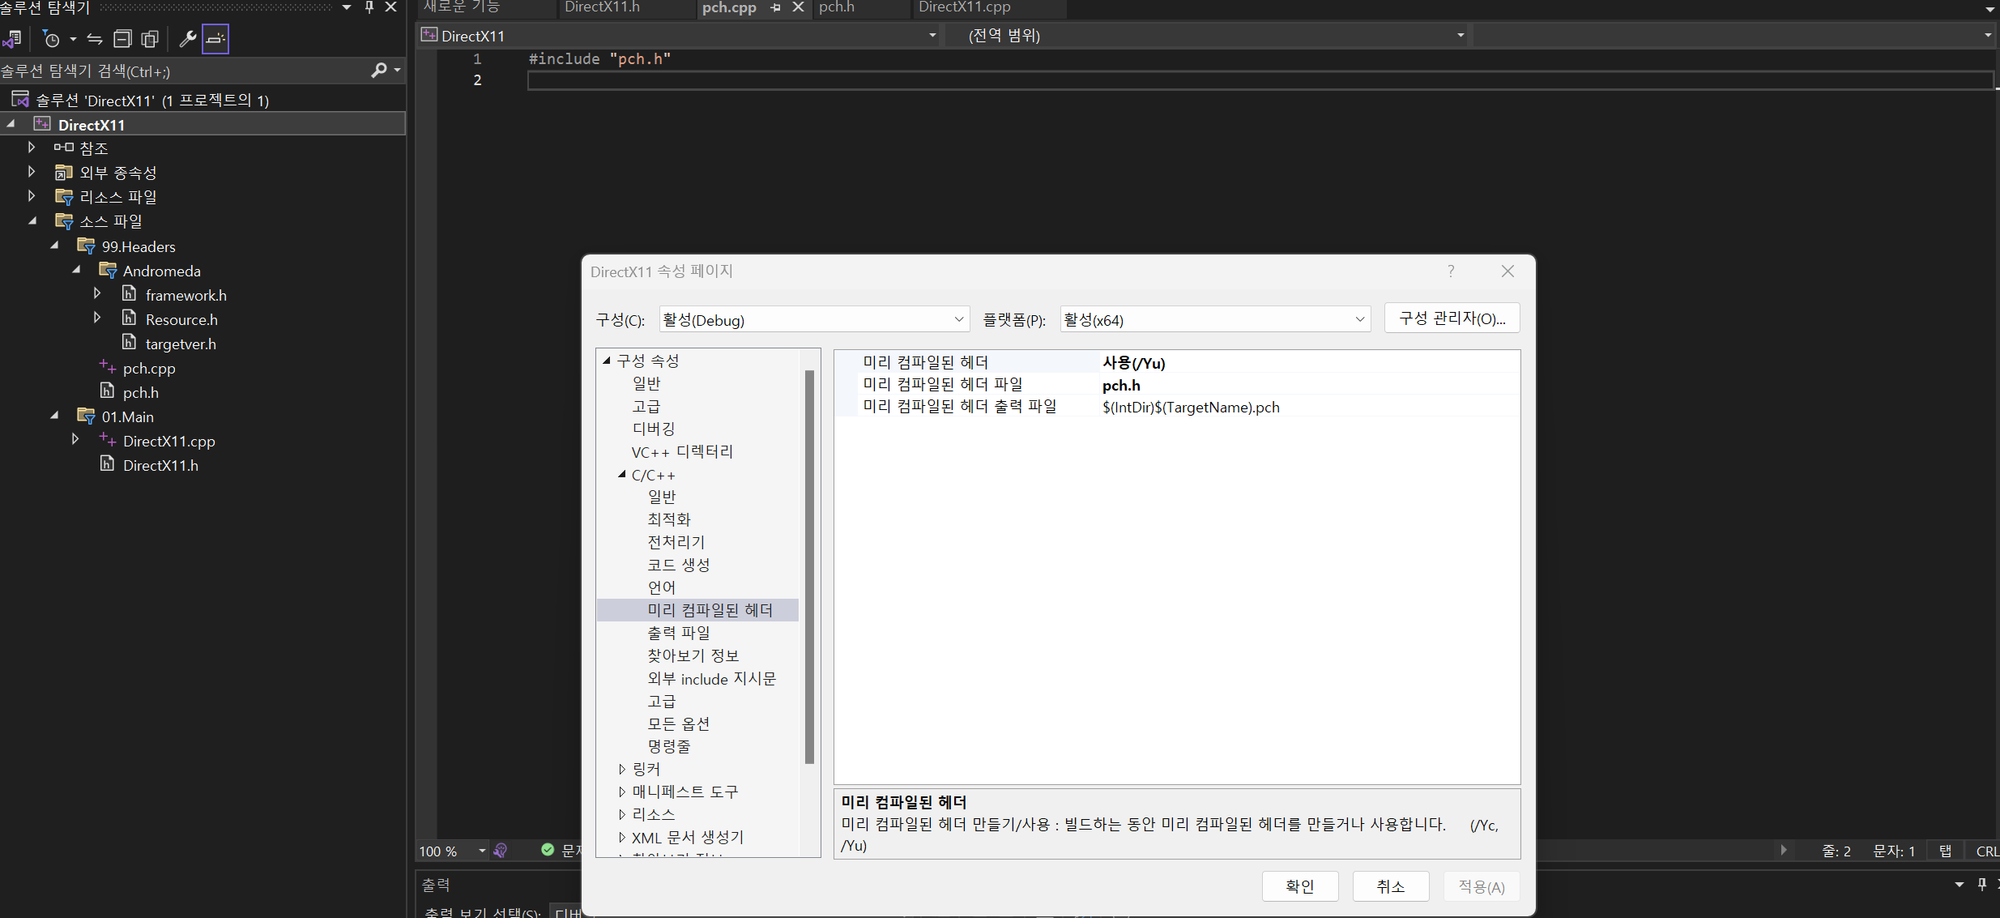The width and height of the screenshot is (2000, 918).
Task: Select 코드 생성 in property tree
Action: (679, 565)
